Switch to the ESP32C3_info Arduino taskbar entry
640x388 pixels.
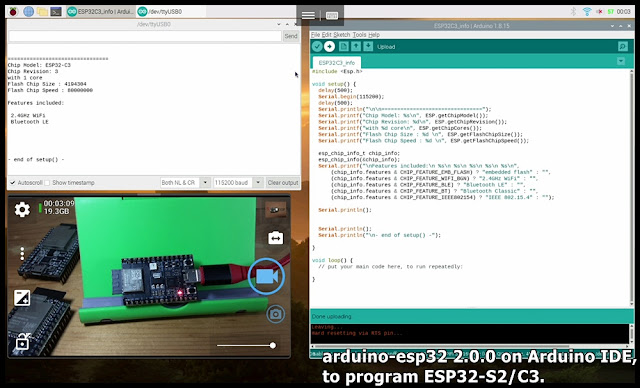(100, 11)
